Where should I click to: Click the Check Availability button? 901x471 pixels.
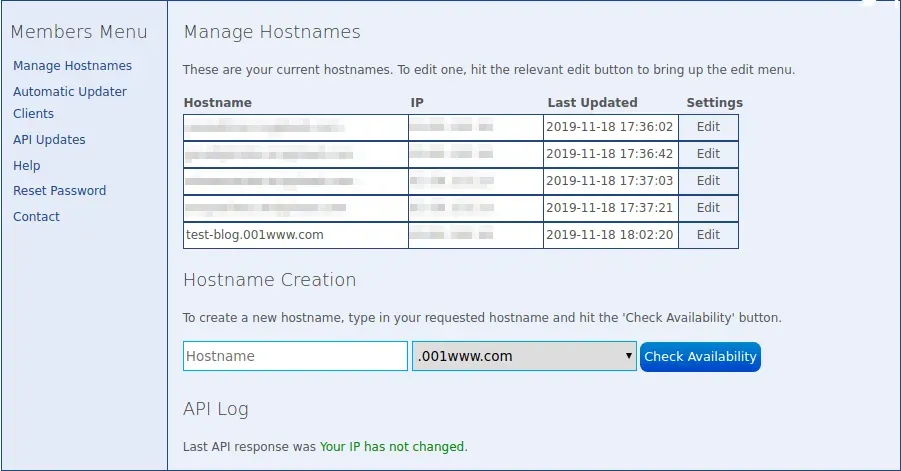[700, 357]
